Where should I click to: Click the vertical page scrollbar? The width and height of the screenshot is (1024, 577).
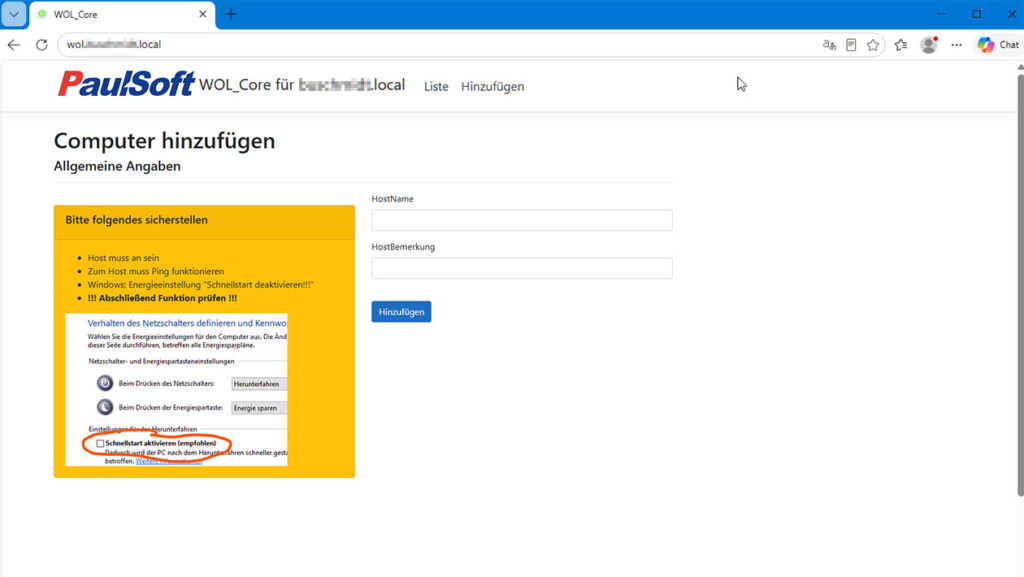pos(1020,285)
